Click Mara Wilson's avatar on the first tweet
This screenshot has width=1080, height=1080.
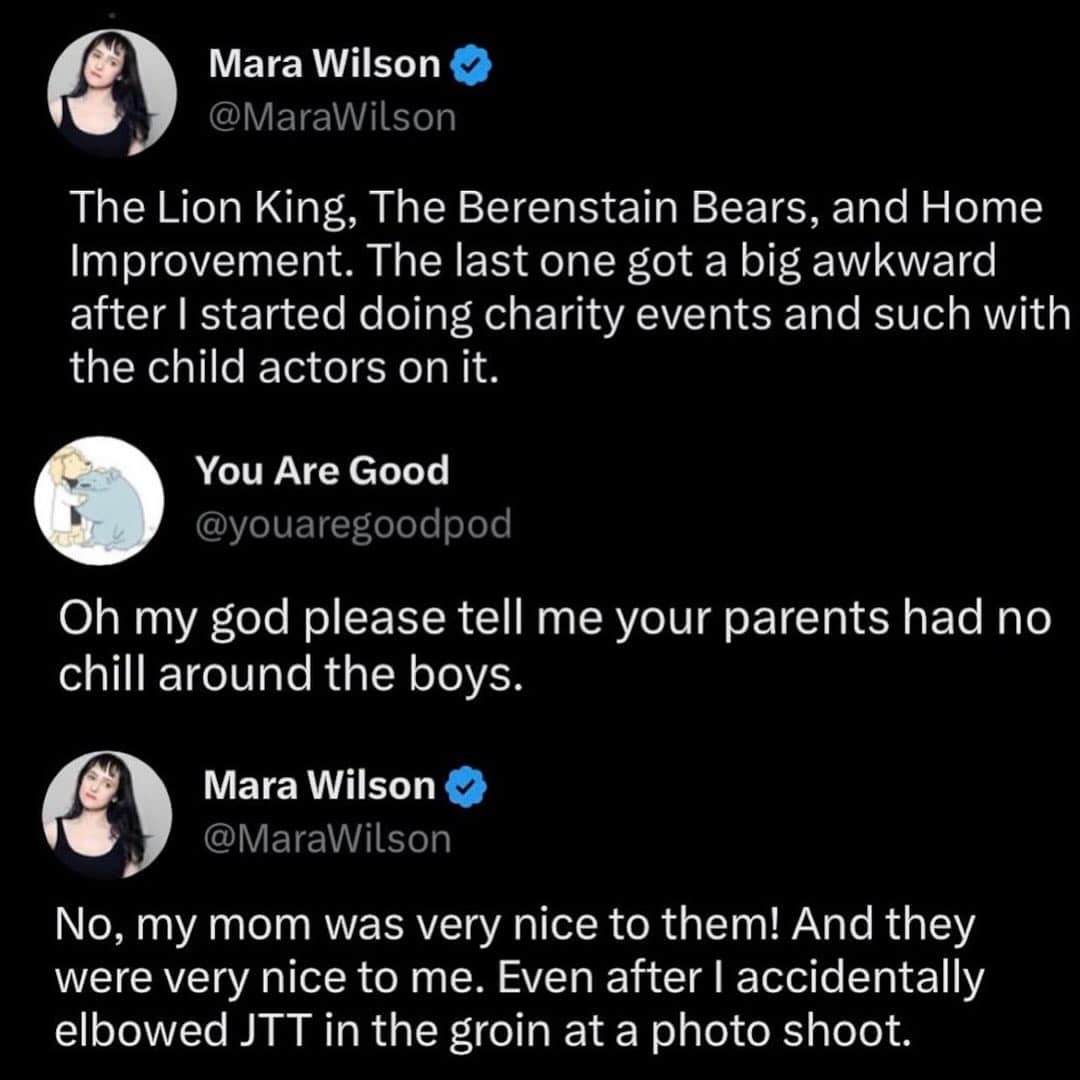pos(112,93)
